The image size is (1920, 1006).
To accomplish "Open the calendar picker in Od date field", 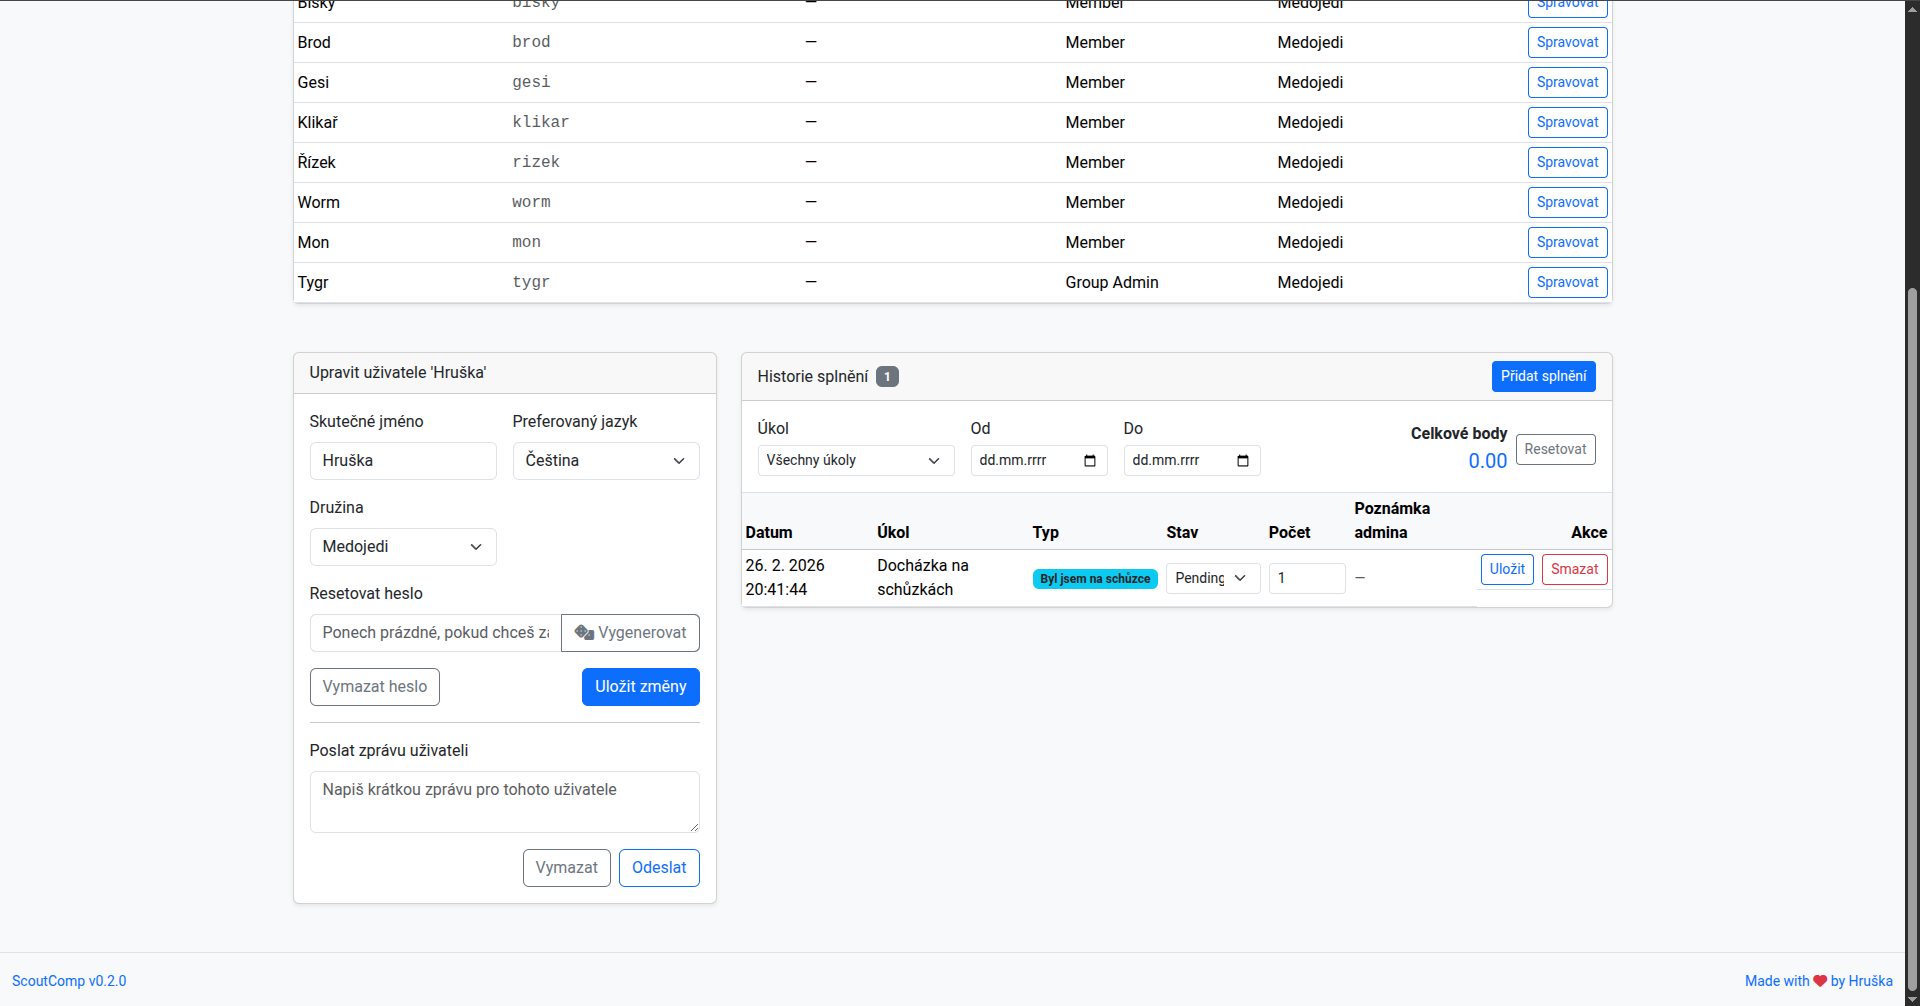I will (x=1089, y=461).
